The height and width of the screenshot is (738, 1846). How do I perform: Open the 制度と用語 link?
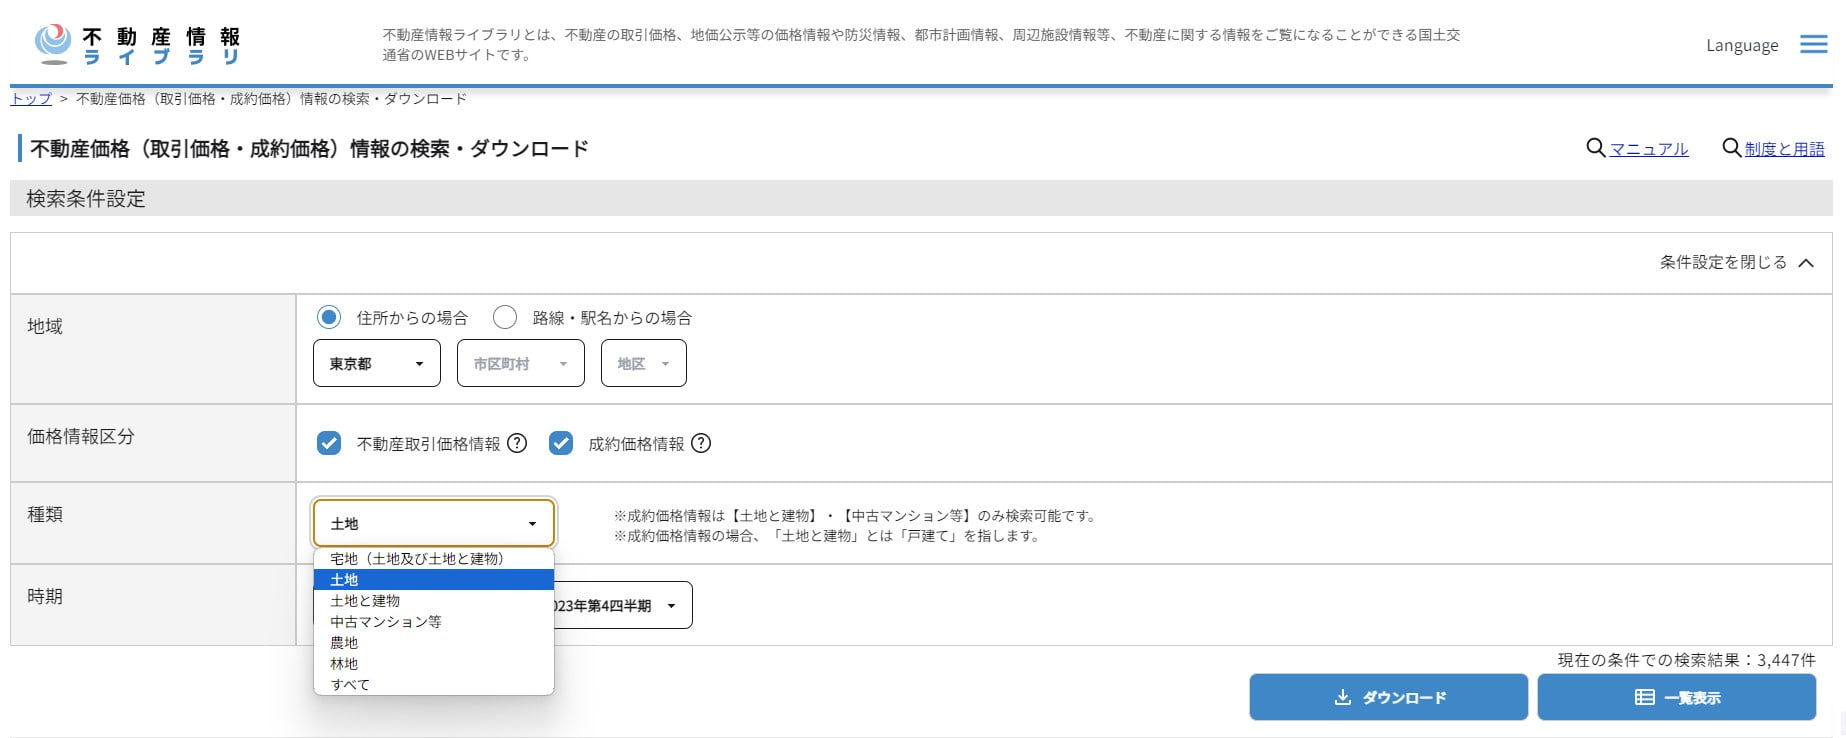pyautogui.click(x=1785, y=149)
